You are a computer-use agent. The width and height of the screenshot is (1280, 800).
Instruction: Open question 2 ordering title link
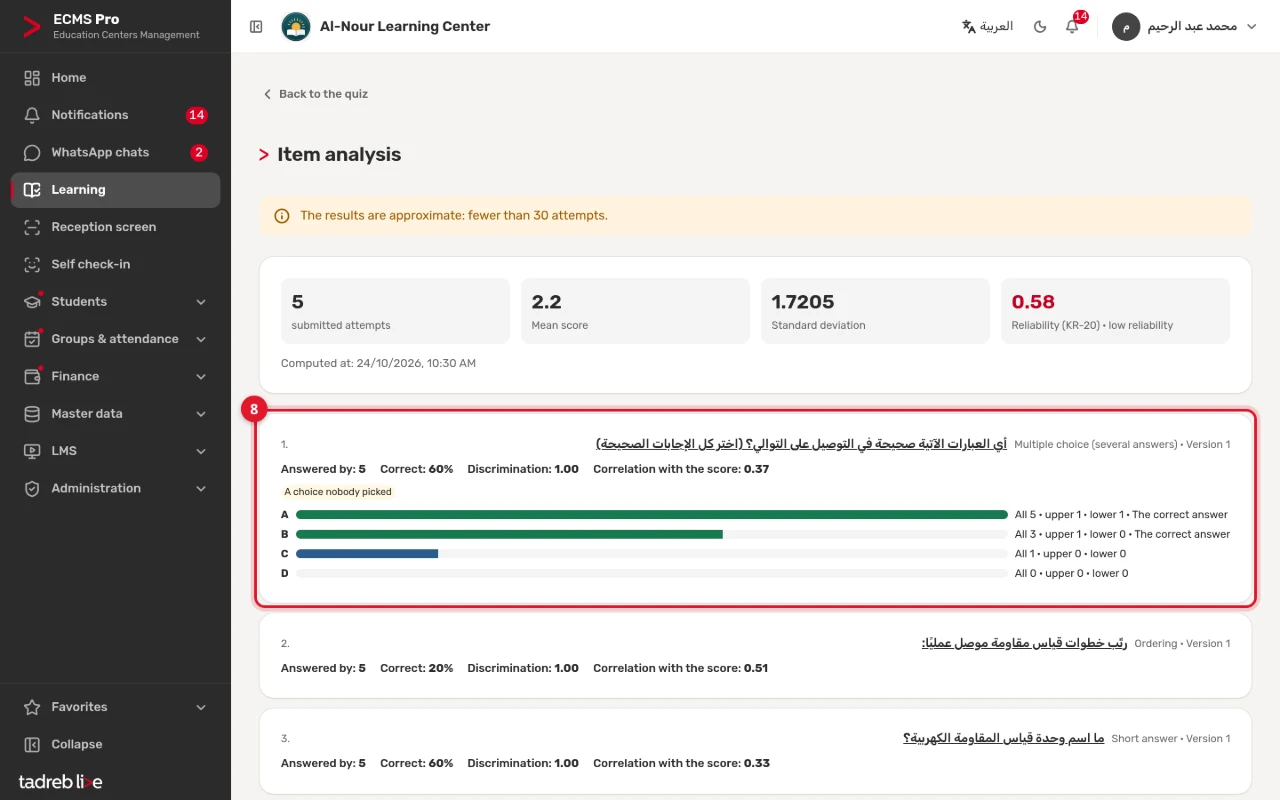pos(1024,643)
